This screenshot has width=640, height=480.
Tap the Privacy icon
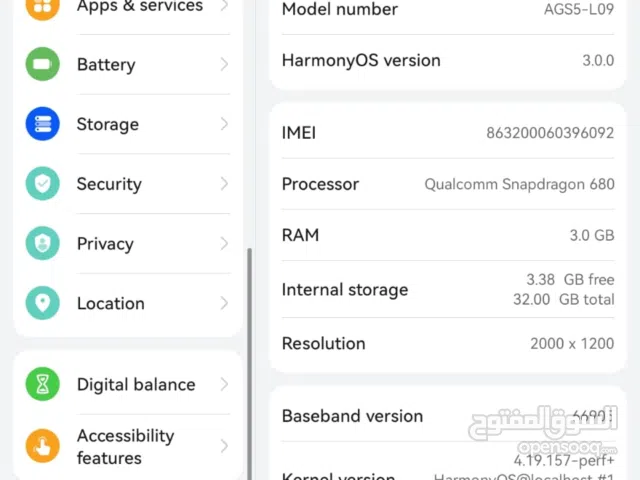(x=42, y=244)
